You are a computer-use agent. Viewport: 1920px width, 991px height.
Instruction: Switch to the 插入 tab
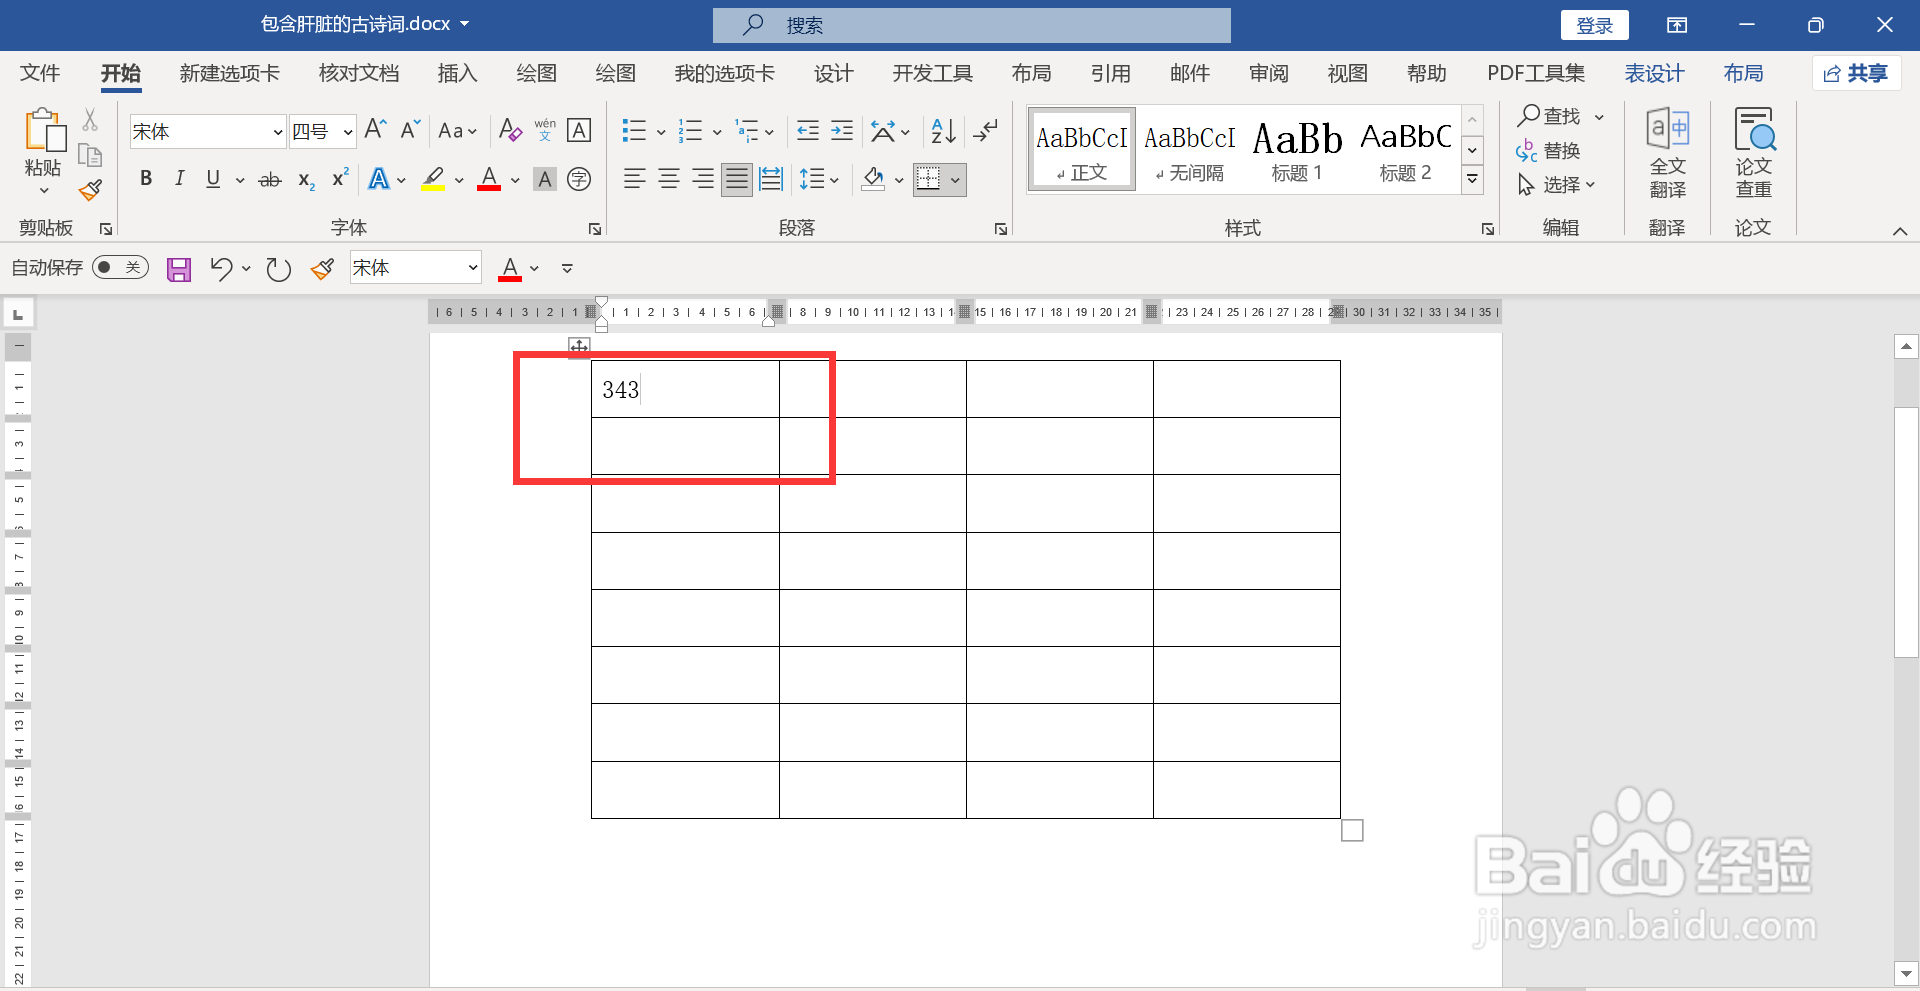click(x=457, y=73)
